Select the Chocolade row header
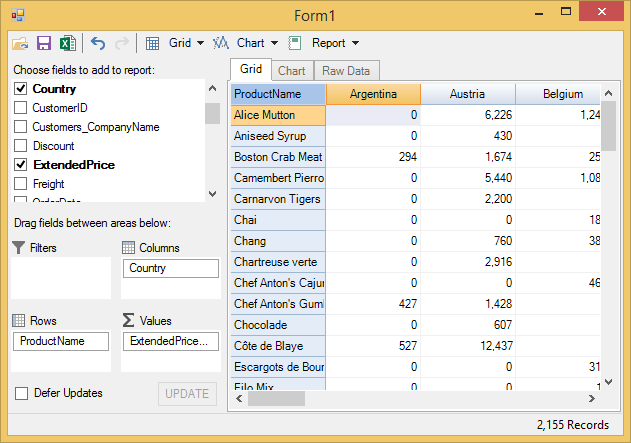 (x=278, y=325)
